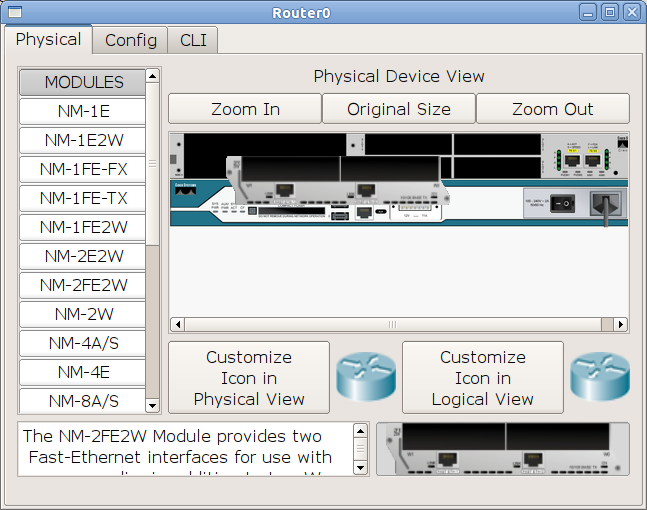647x510 pixels.
Task: Select the NM-1FE2W module
Action: (x=83, y=227)
